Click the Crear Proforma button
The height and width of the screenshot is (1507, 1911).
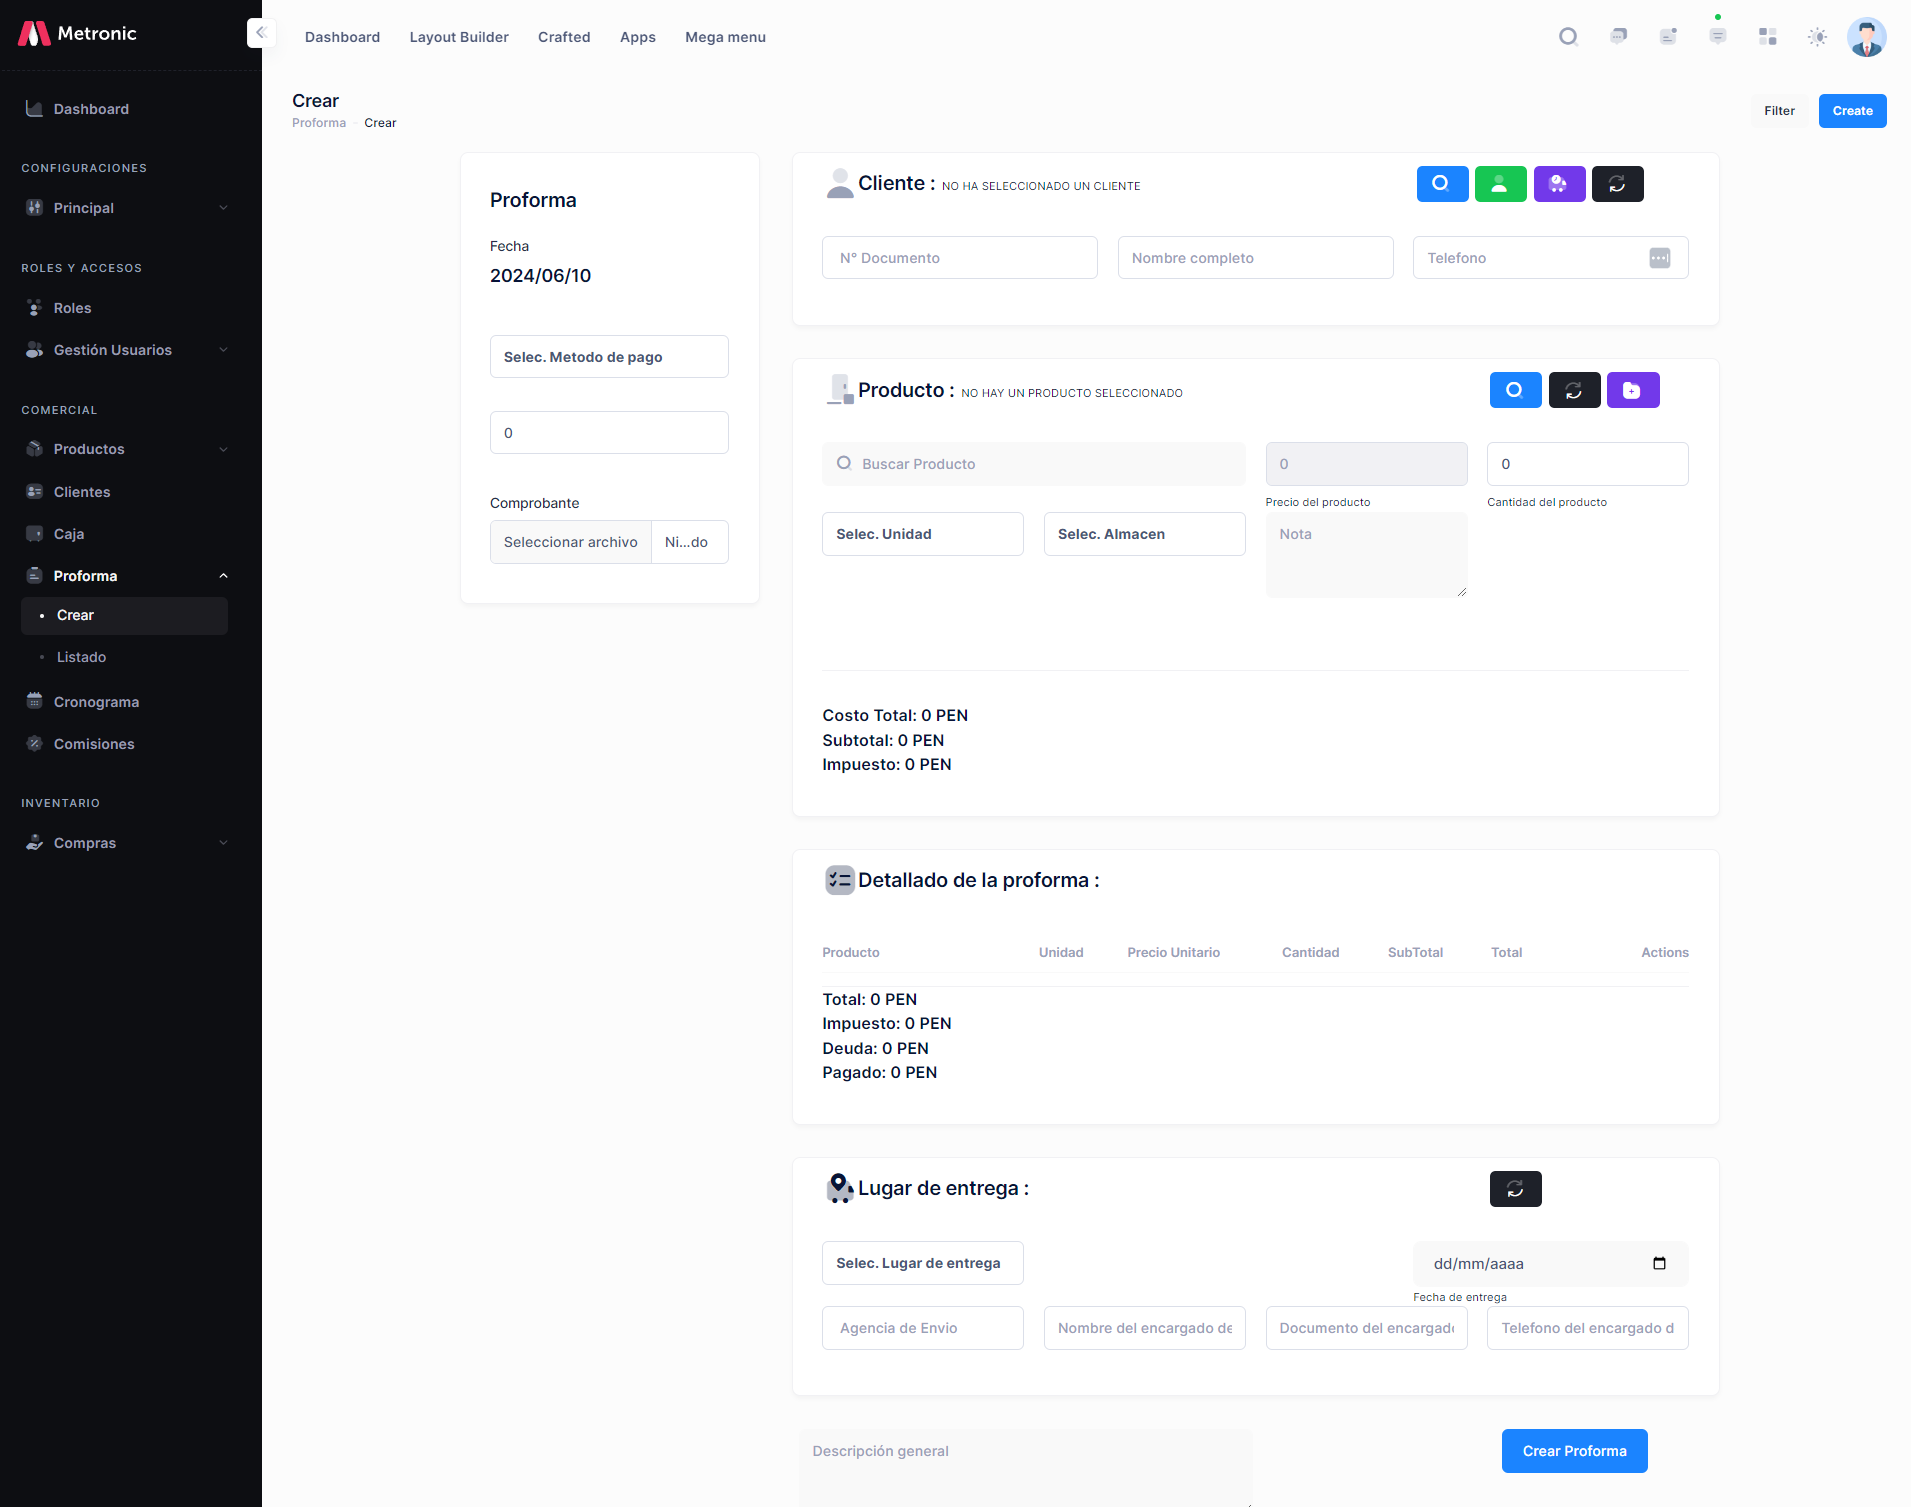click(x=1573, y=1451)
